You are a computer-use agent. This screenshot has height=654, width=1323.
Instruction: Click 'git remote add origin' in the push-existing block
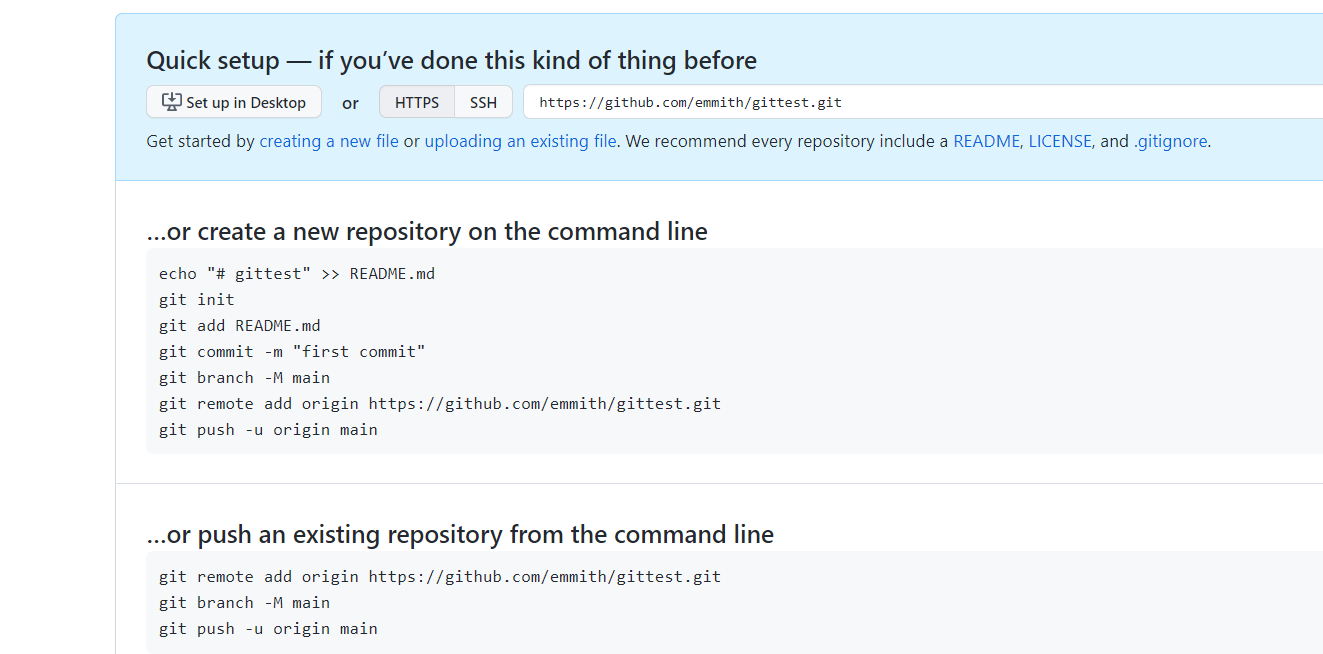(x=440, y=576)
